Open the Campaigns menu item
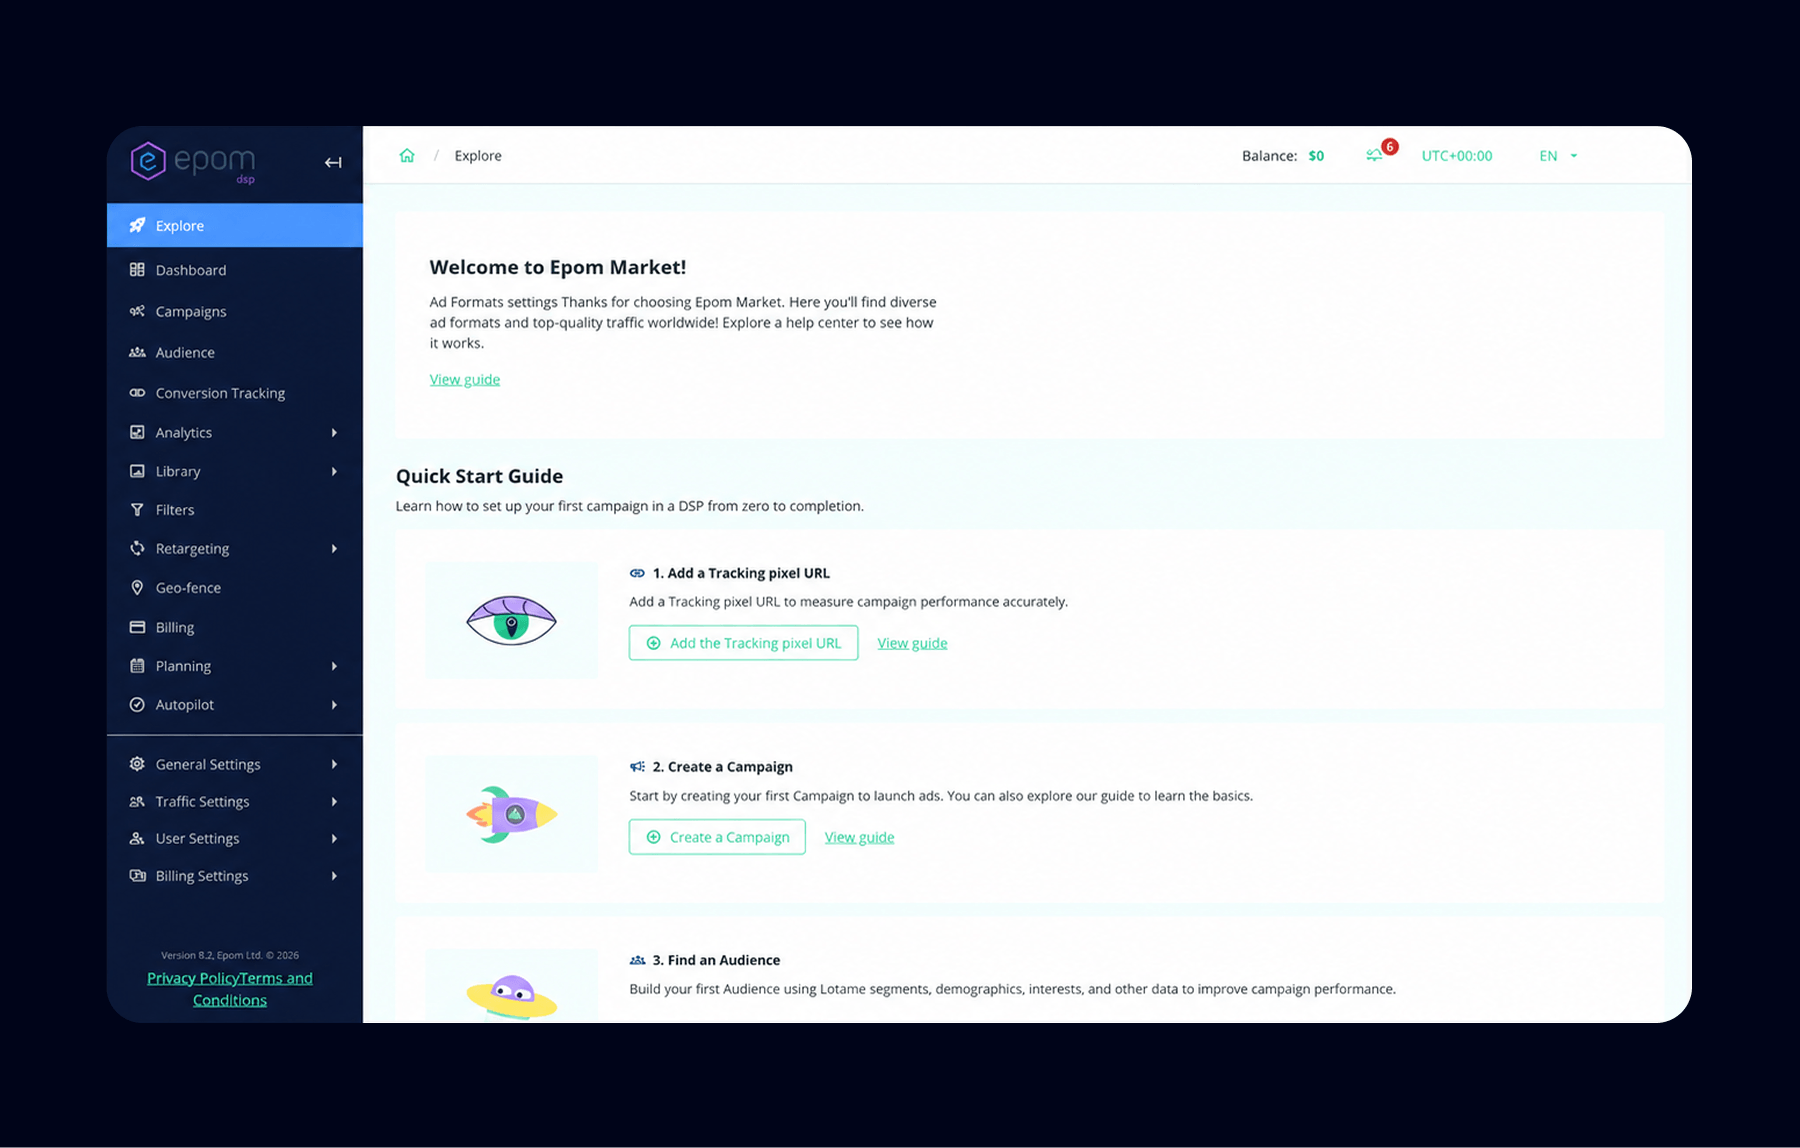Screen dimensions: 1800x1148 pyautogui.click(x=235, y=311)
